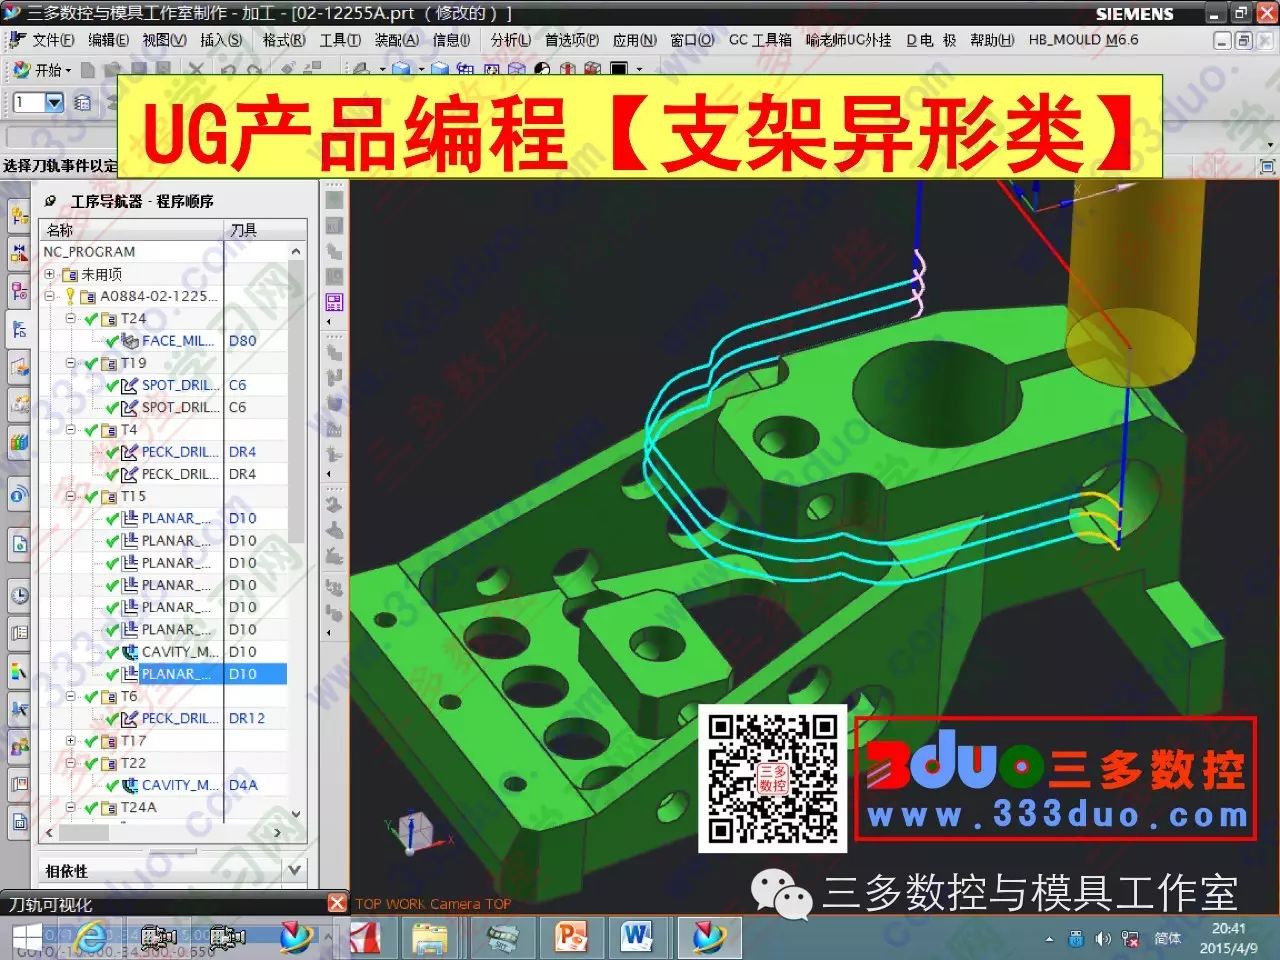
Task: Open the HD3D tools sidebar tab
Action: click(x=19, y=493)
